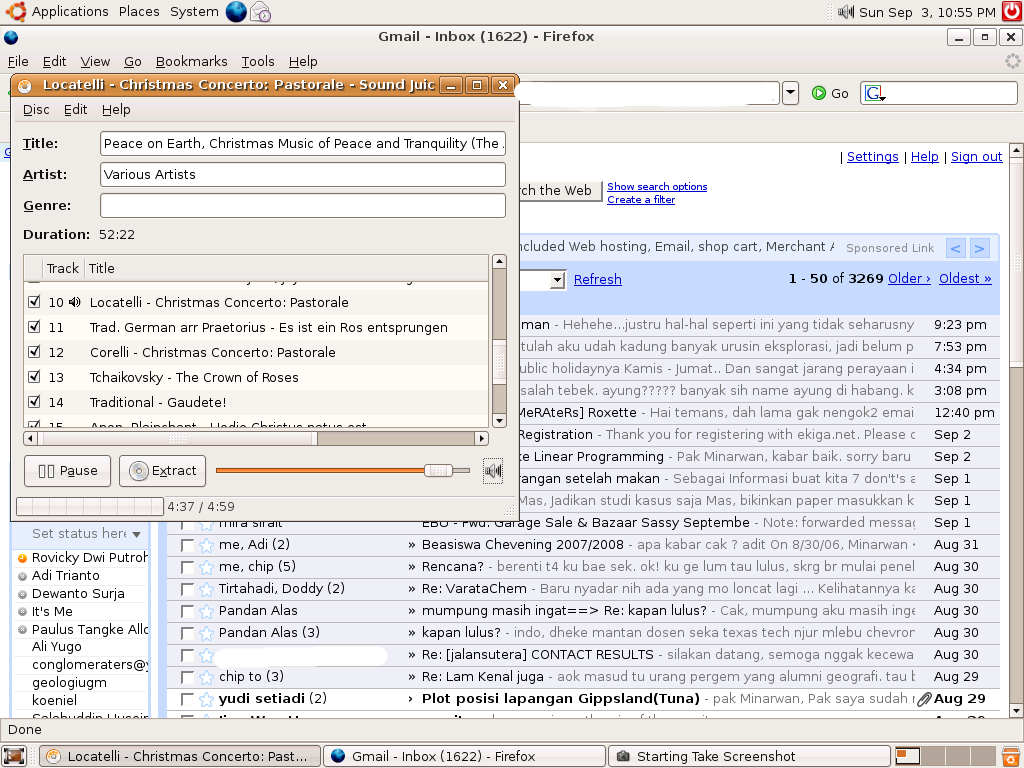Star the me, Adi (2) email
Viewport: 1024px width, 768px height.
206,545
